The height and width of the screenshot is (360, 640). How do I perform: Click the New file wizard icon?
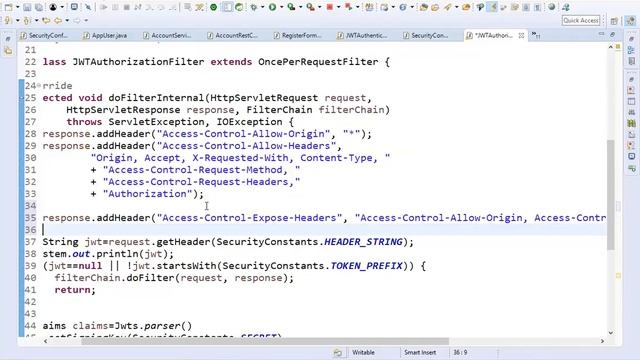pos(8,7)
